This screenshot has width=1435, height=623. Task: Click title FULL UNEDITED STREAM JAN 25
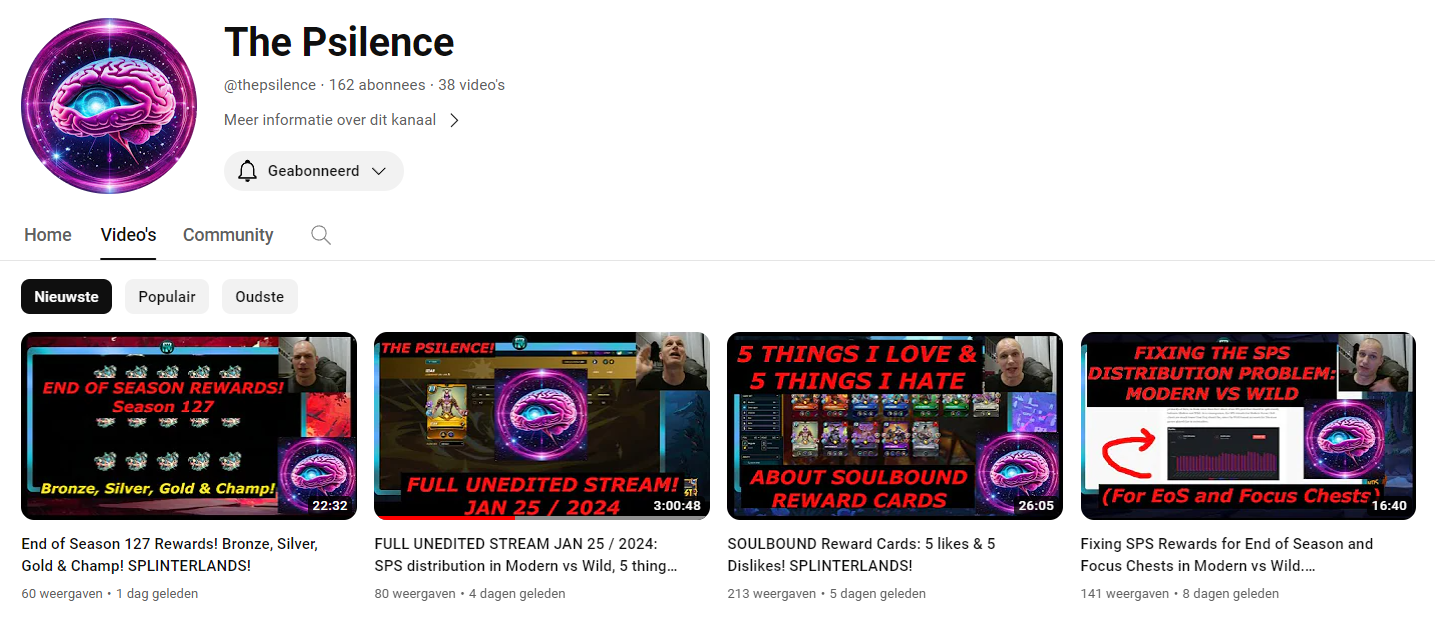525,555
